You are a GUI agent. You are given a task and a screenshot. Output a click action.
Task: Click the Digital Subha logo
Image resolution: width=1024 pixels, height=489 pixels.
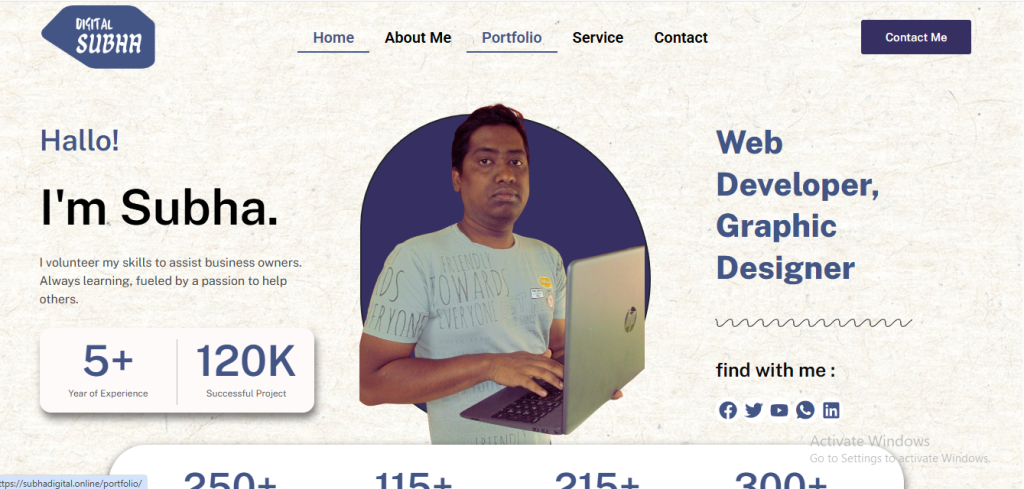(99, 37)
